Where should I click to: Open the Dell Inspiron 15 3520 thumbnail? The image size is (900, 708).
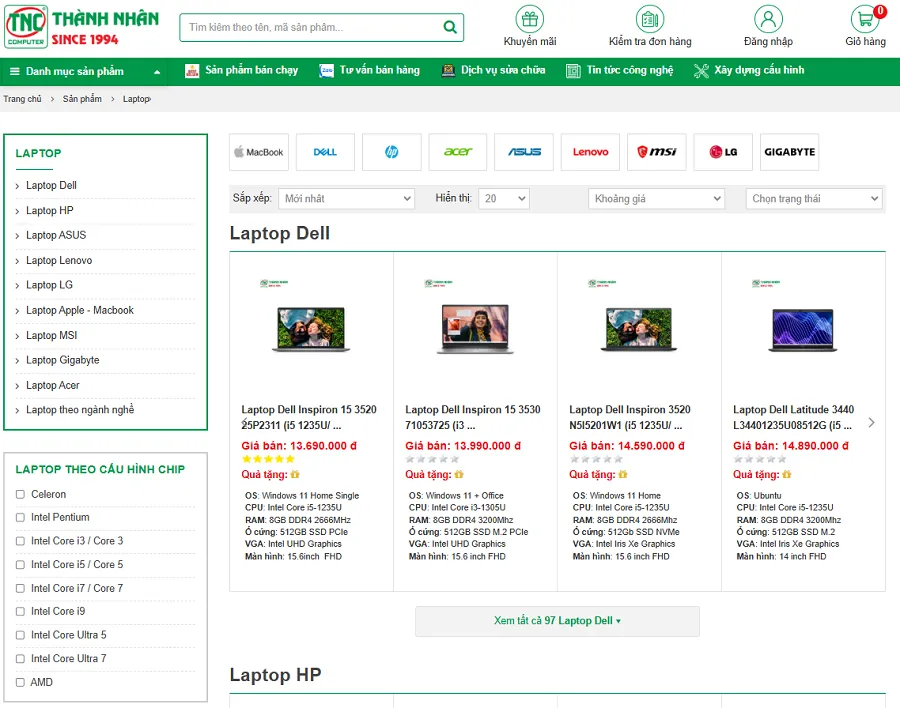click(311, 329)
